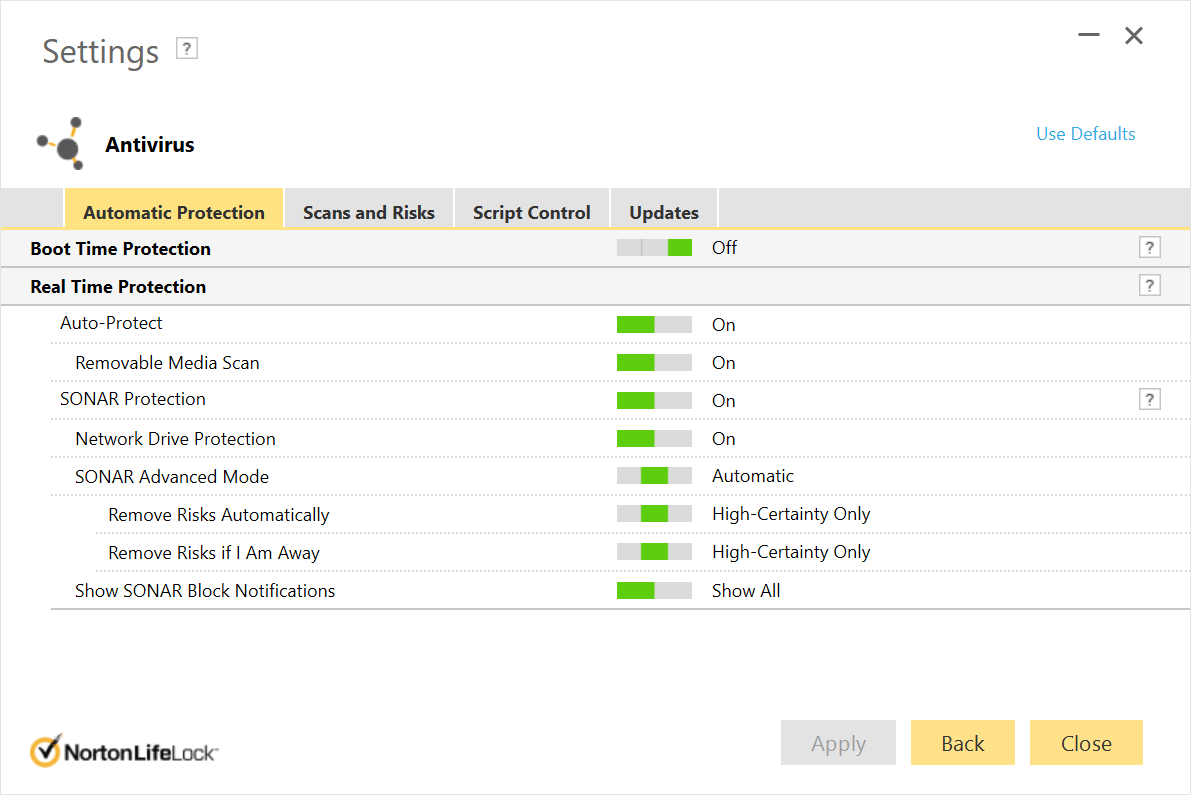This screenshot has width=1191, height=795.
Task: Click the Show All value text
Action: (x=746, y=590)
